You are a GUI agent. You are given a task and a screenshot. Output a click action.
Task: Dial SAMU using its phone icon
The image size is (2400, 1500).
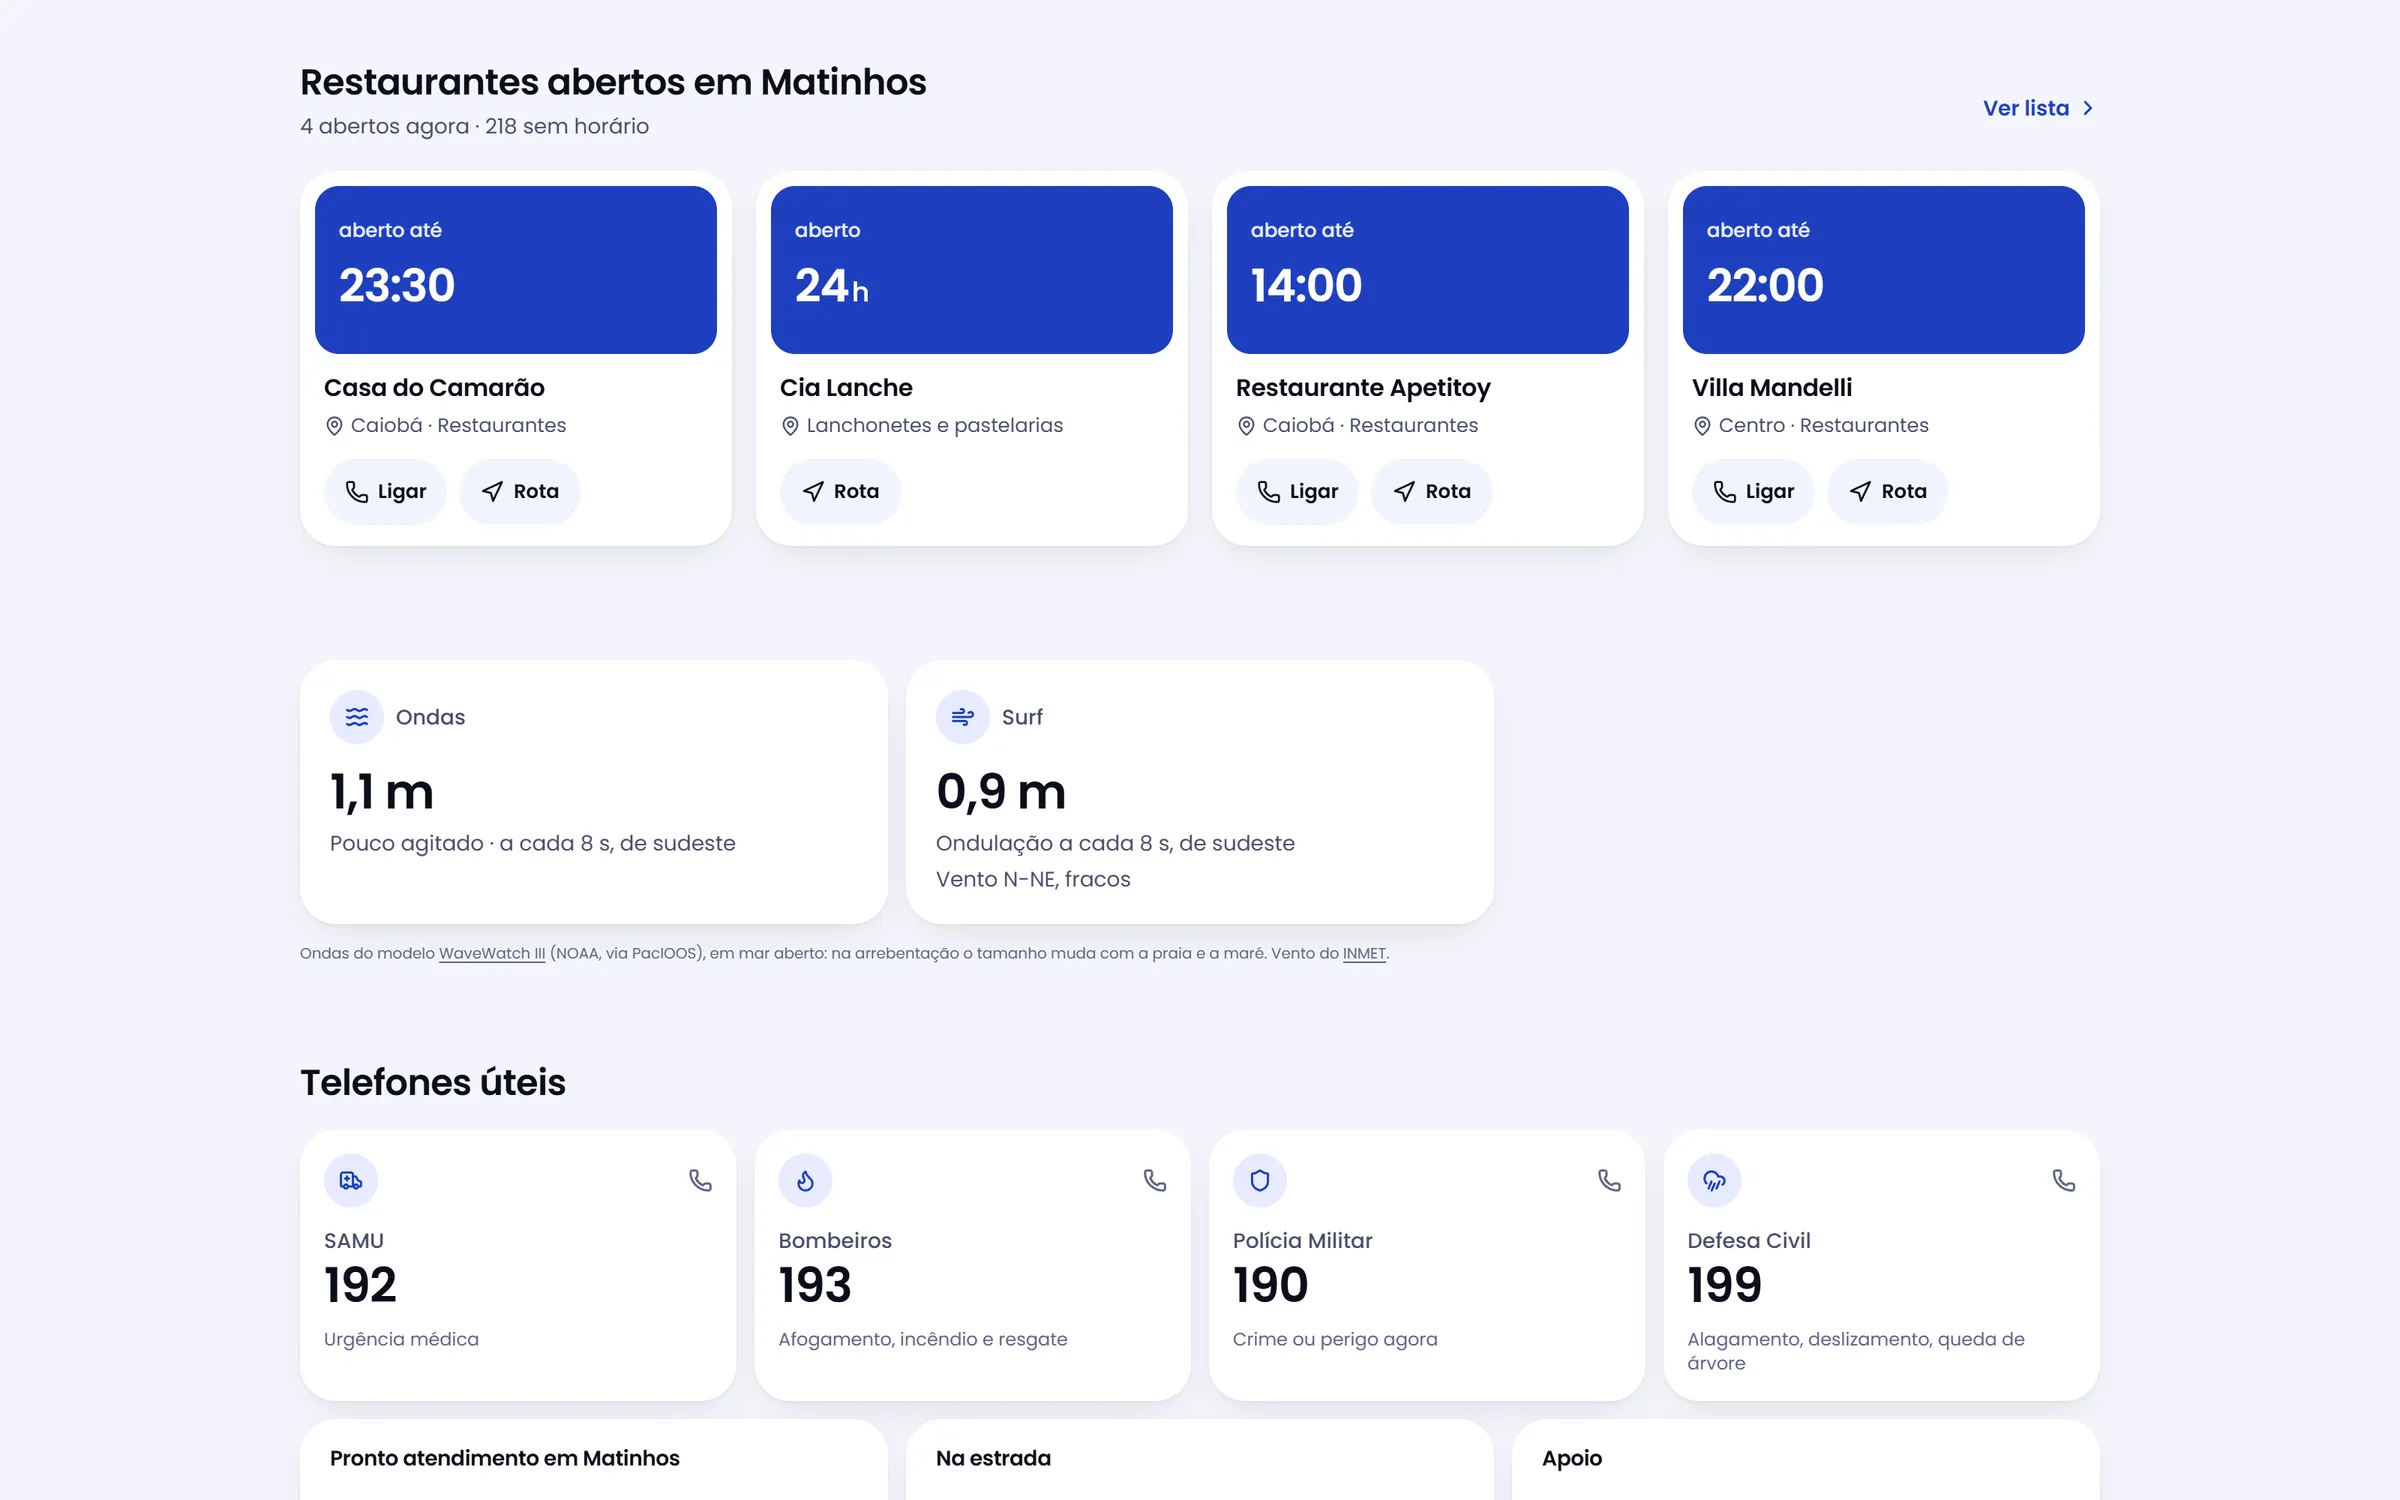click(x=700, y=1181)
